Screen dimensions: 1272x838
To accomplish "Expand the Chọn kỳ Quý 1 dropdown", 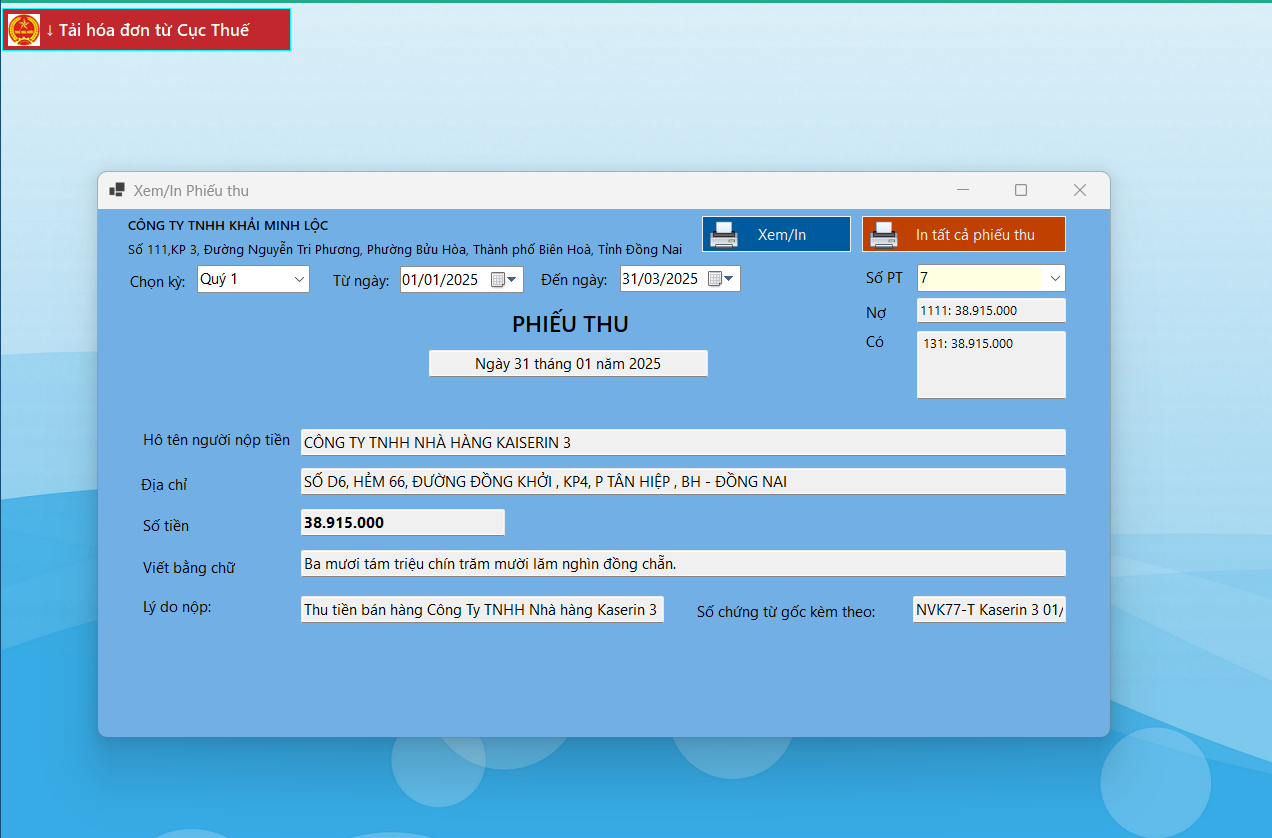I will pyautogui.click(x=299, y=279).
